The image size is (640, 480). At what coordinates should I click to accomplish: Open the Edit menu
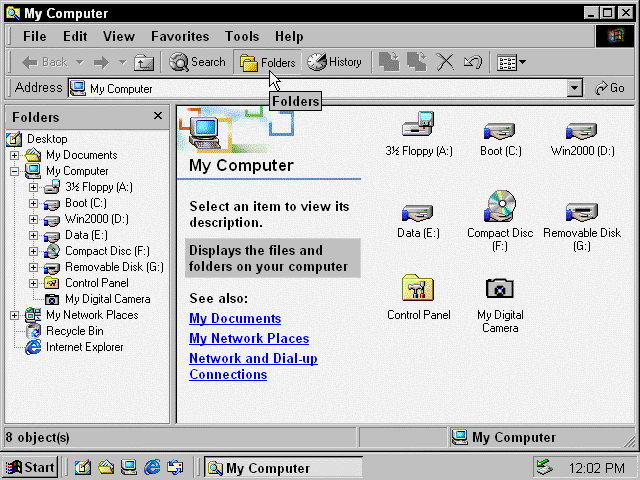coord(75,36)
